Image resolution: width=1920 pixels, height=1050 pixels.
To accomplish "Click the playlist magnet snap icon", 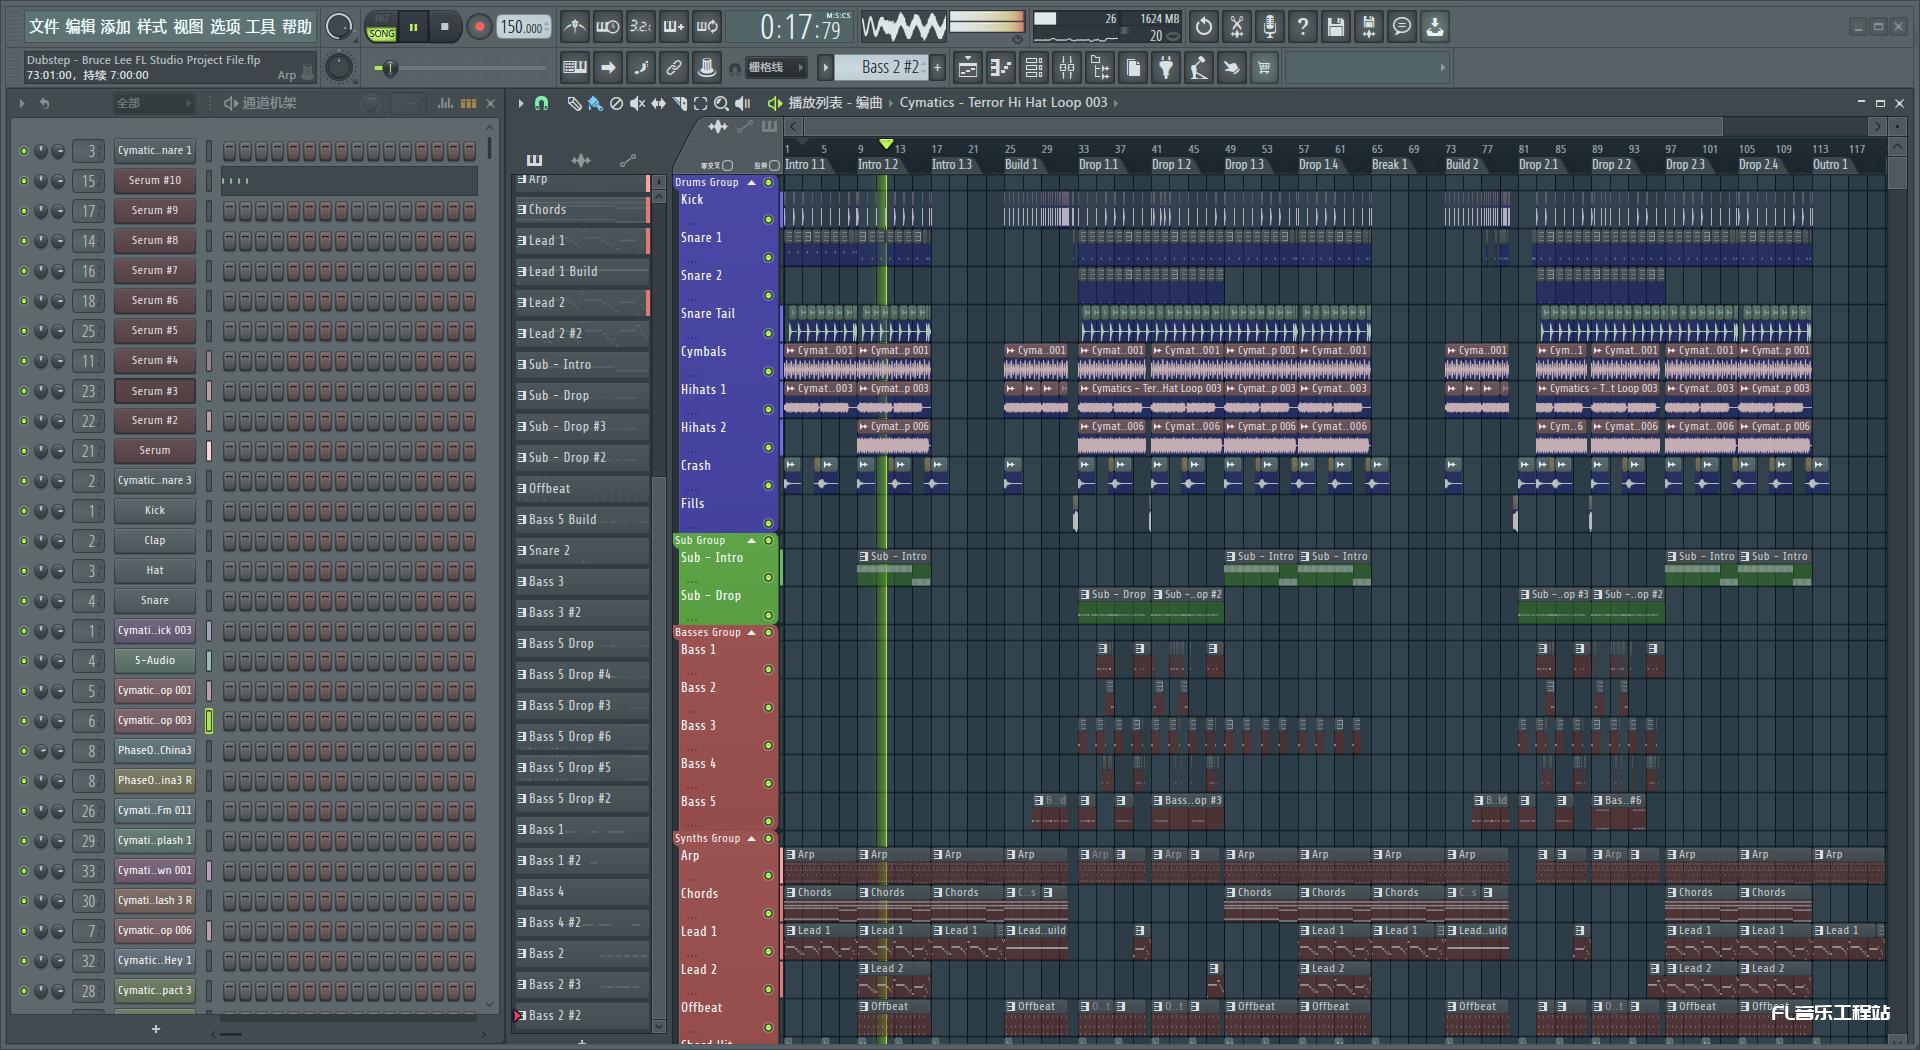I will [x=541, y=103].
